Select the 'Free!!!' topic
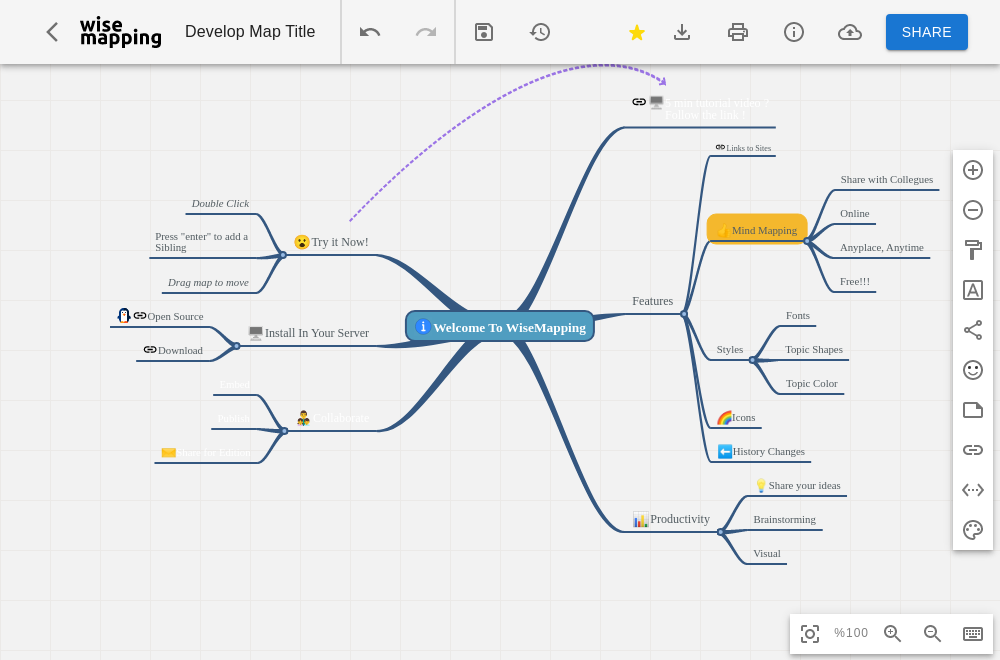Viewport: 1000px width, 660px height. click(x=855, y=281)
